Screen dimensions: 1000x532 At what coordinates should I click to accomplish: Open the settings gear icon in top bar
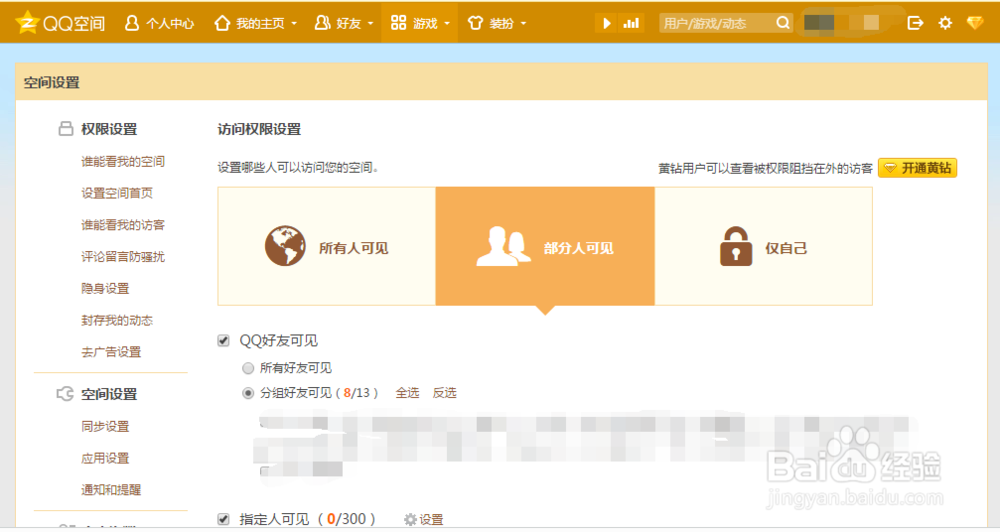coord(945,23)
